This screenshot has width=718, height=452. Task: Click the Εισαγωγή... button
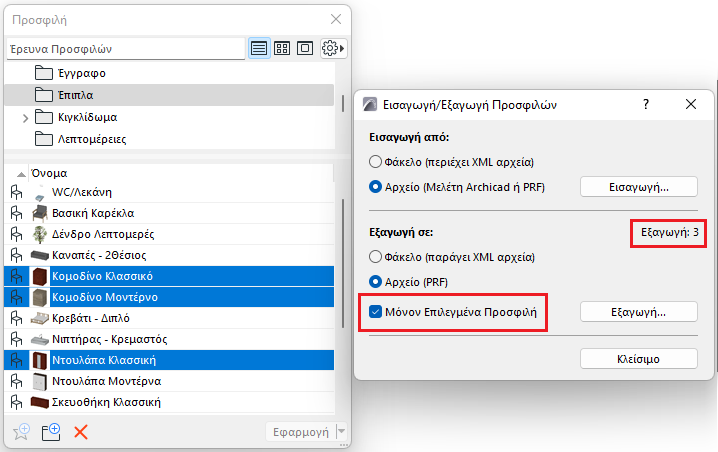click(x=639, y=186)
